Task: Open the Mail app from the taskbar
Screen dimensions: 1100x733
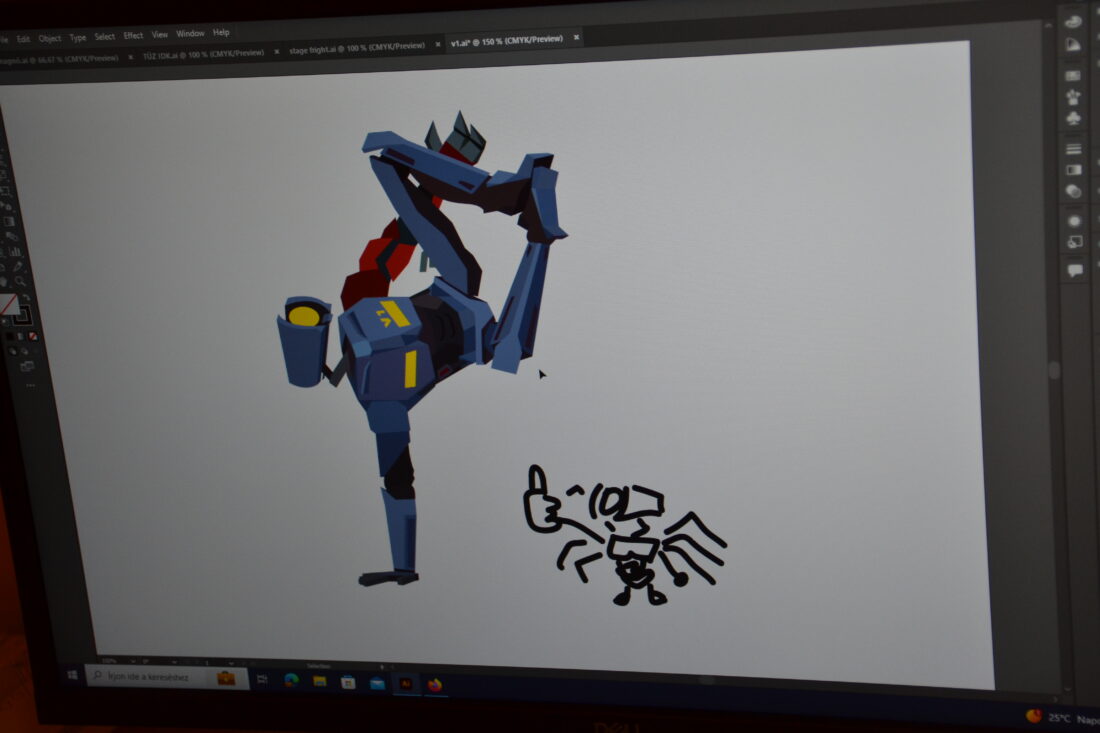Action: [377, 683]
